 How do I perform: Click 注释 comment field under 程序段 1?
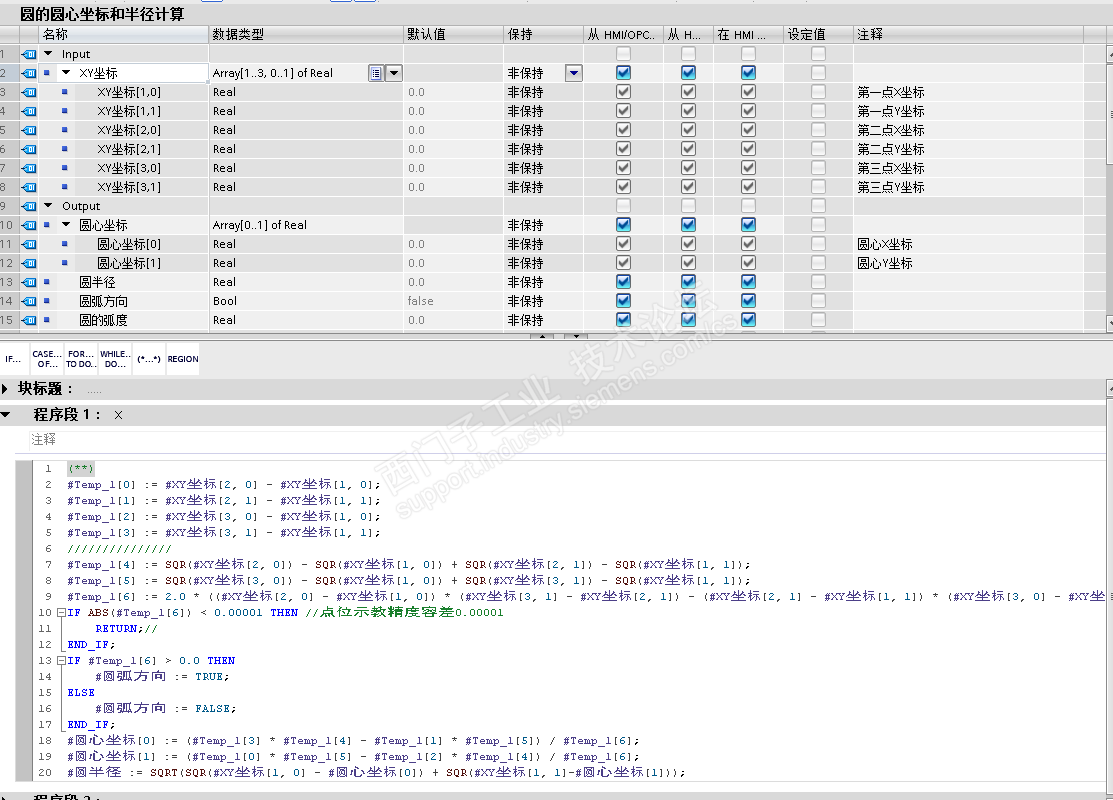(x=566, y=440)
